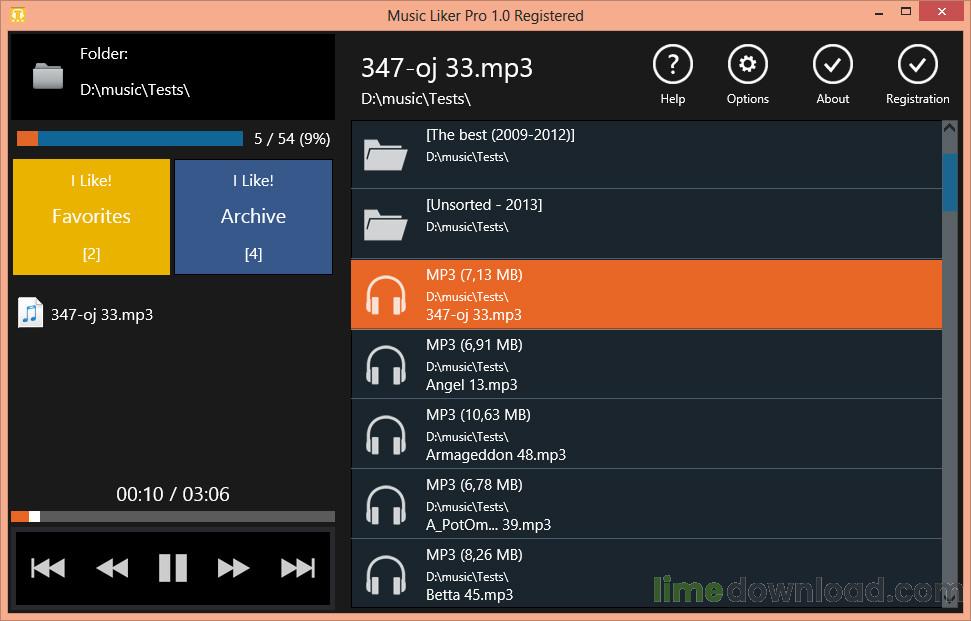
Task: Open the [The best (2009-2012)] folder
Action: pyautogui.click(x=645, y=154)
